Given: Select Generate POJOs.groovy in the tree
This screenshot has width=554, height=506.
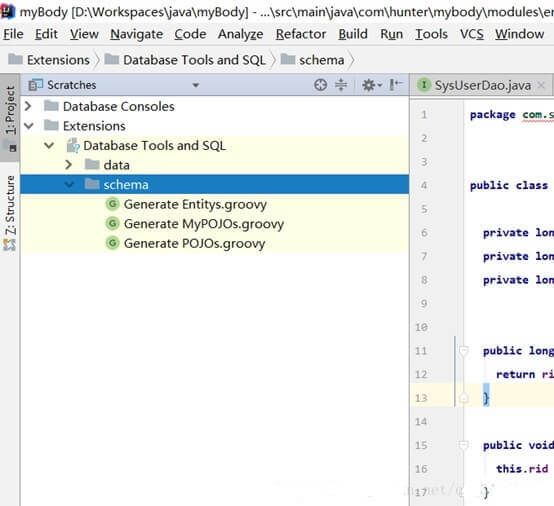Looking at the screenshot, I should [x=195, y=243].
